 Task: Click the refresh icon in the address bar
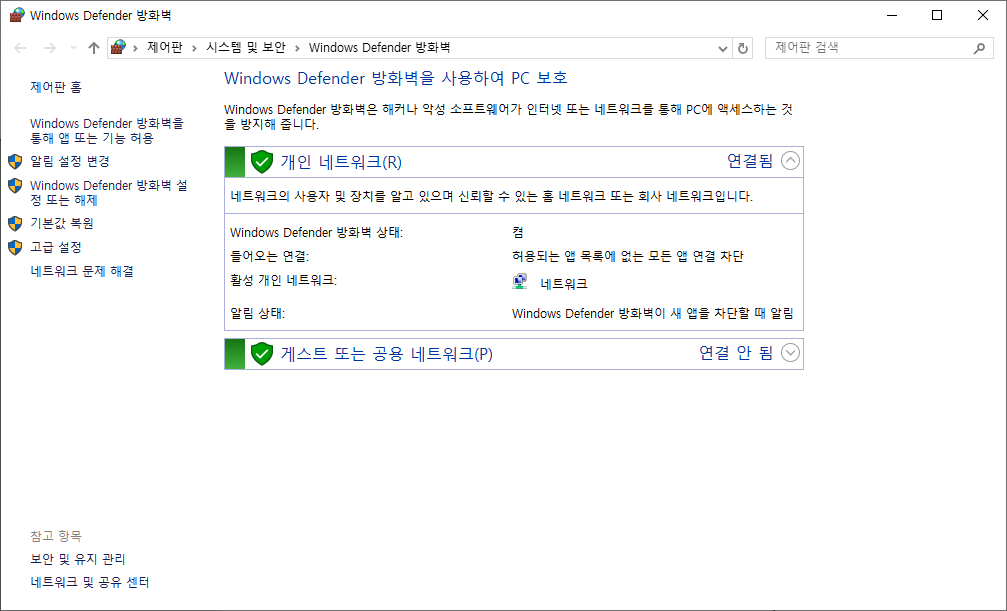click(741, 47)
